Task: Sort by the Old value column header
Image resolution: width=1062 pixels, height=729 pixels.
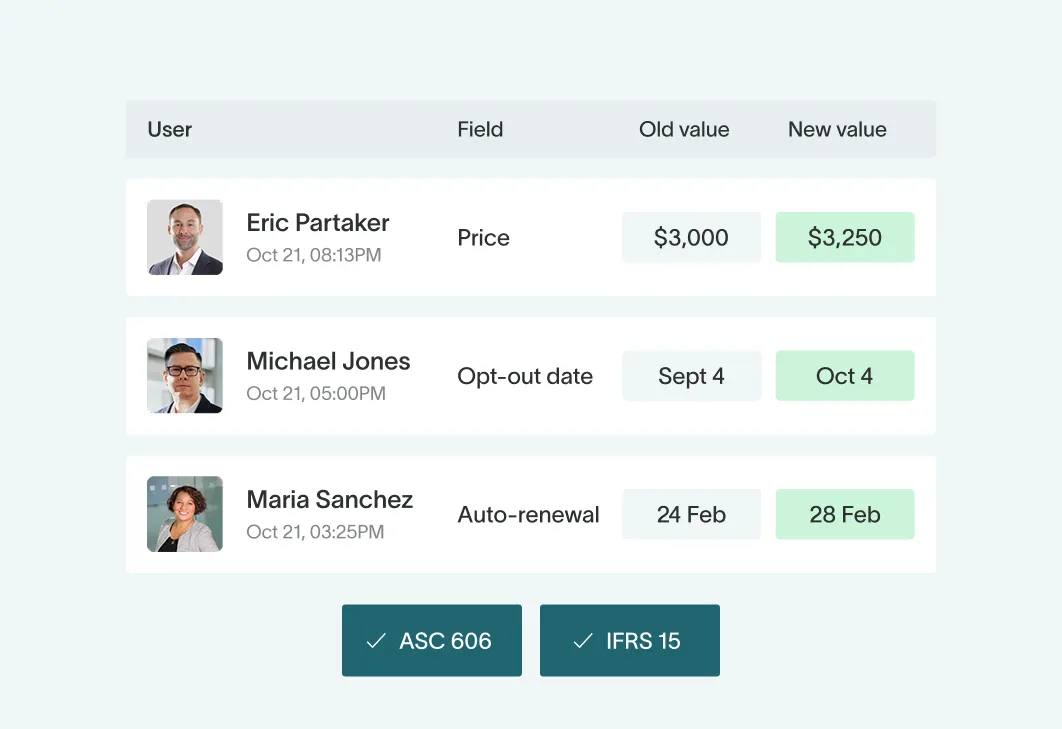Action: 684,129
